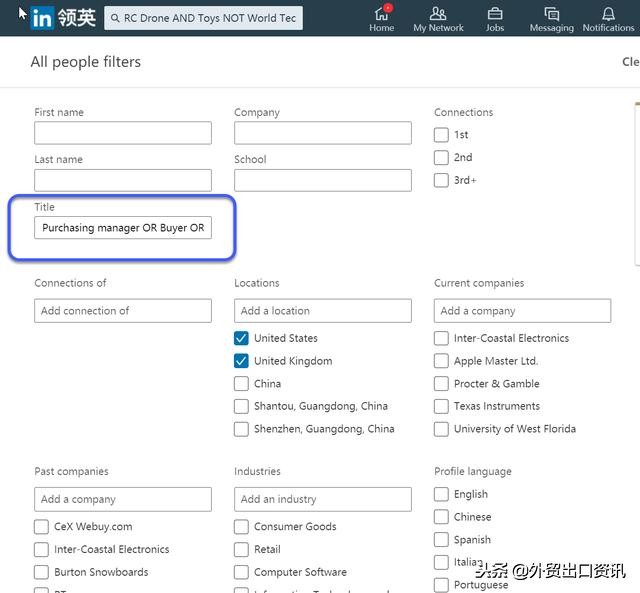The width and height of the screenshot is (640, 593).
Task: Click the Add connection of field
Action: 122,311
